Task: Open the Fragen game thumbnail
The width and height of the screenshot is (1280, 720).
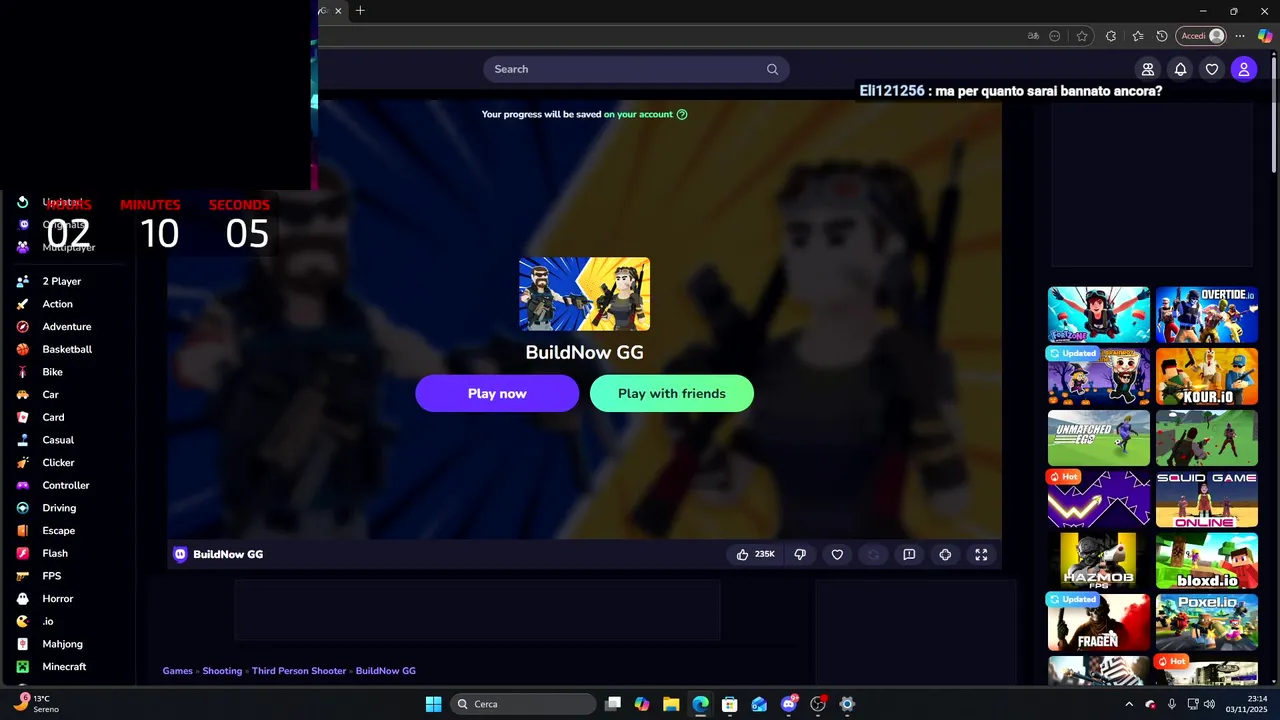Action: 1099,622
